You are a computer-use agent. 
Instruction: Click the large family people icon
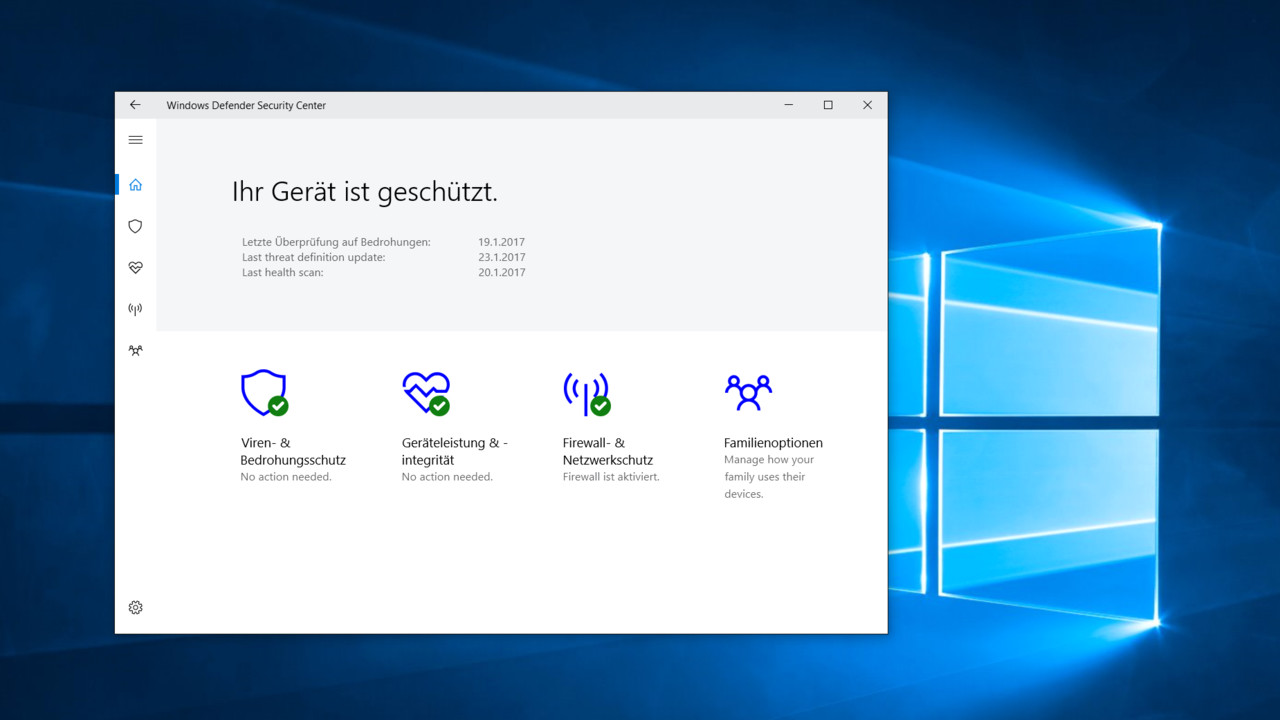[x=748, y=392]
